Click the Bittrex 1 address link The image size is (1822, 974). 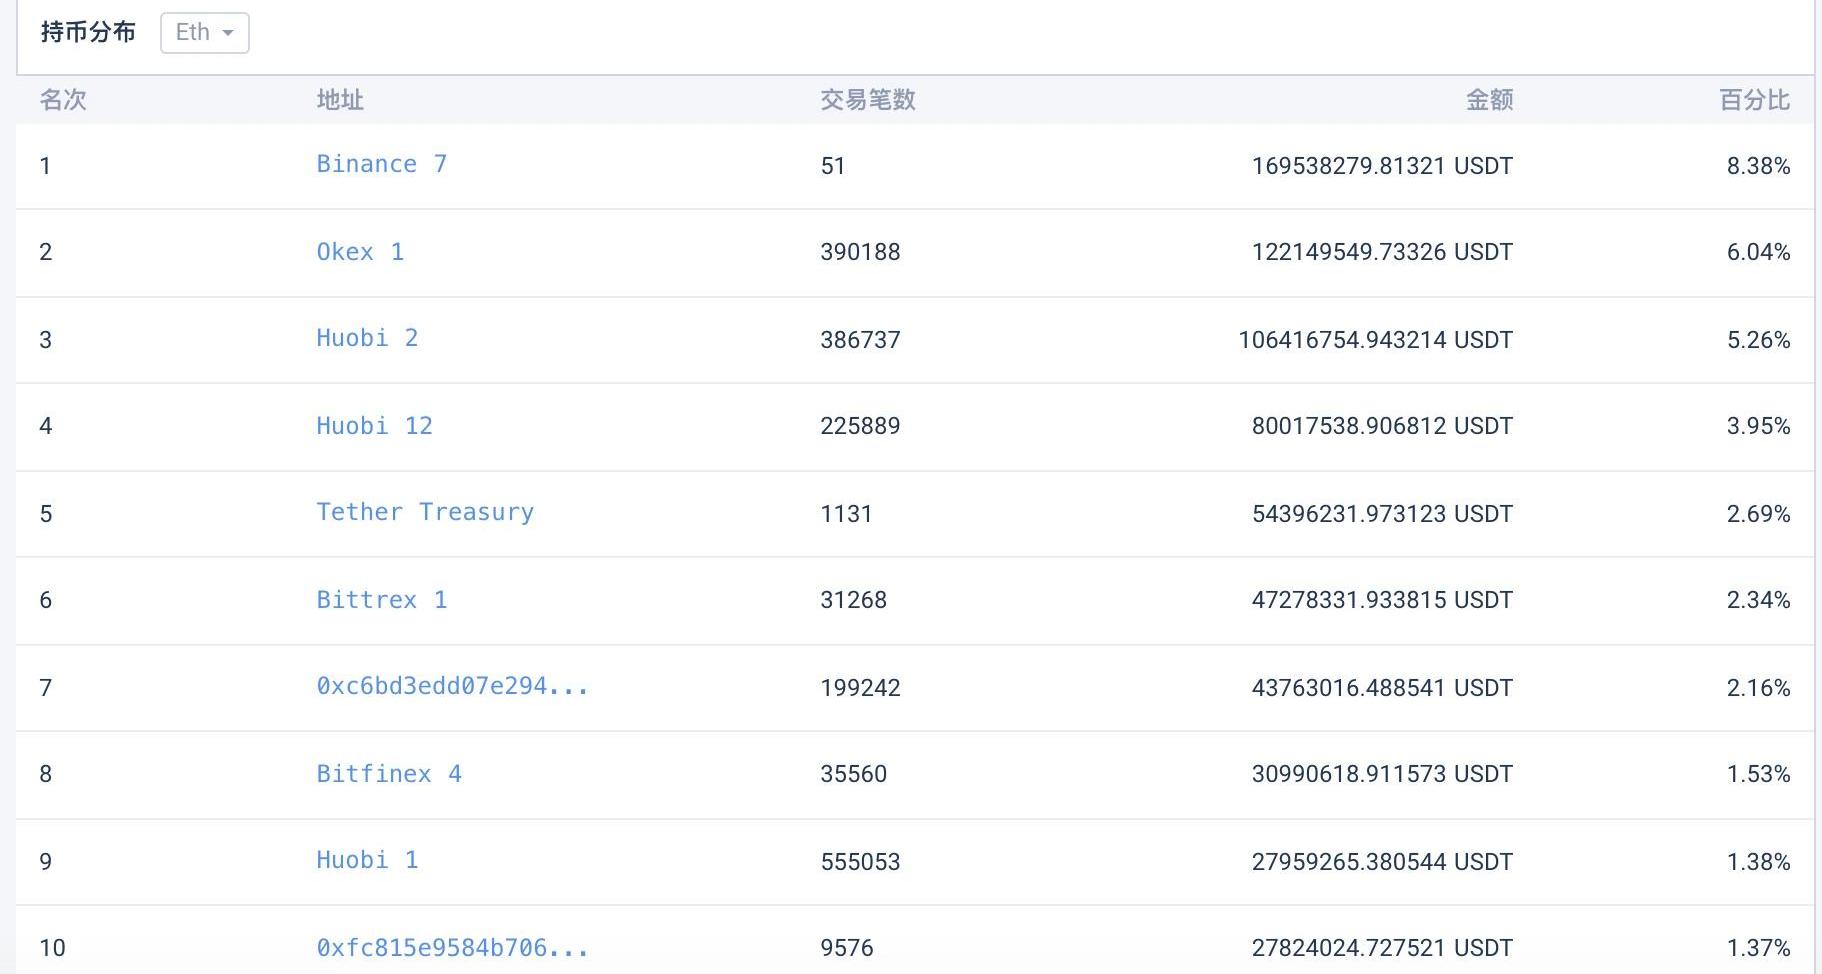pos(381,600)
